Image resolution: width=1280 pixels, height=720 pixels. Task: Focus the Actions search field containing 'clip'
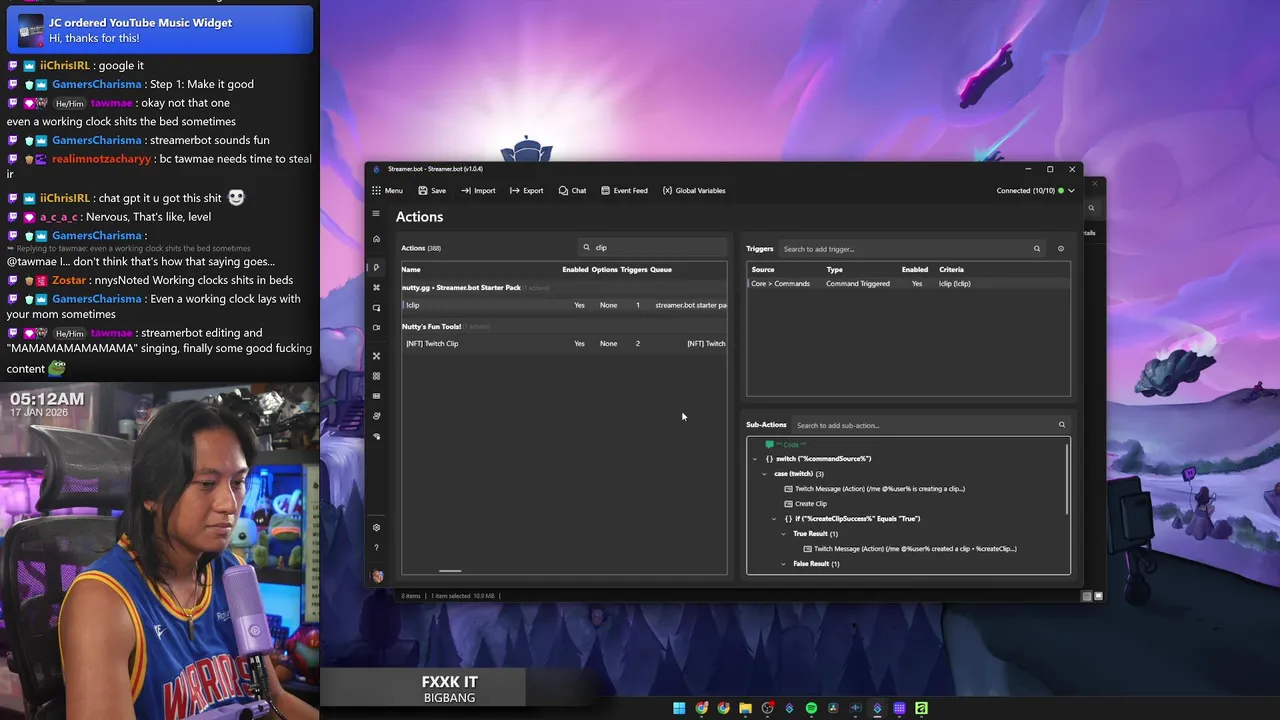(654, 247)
